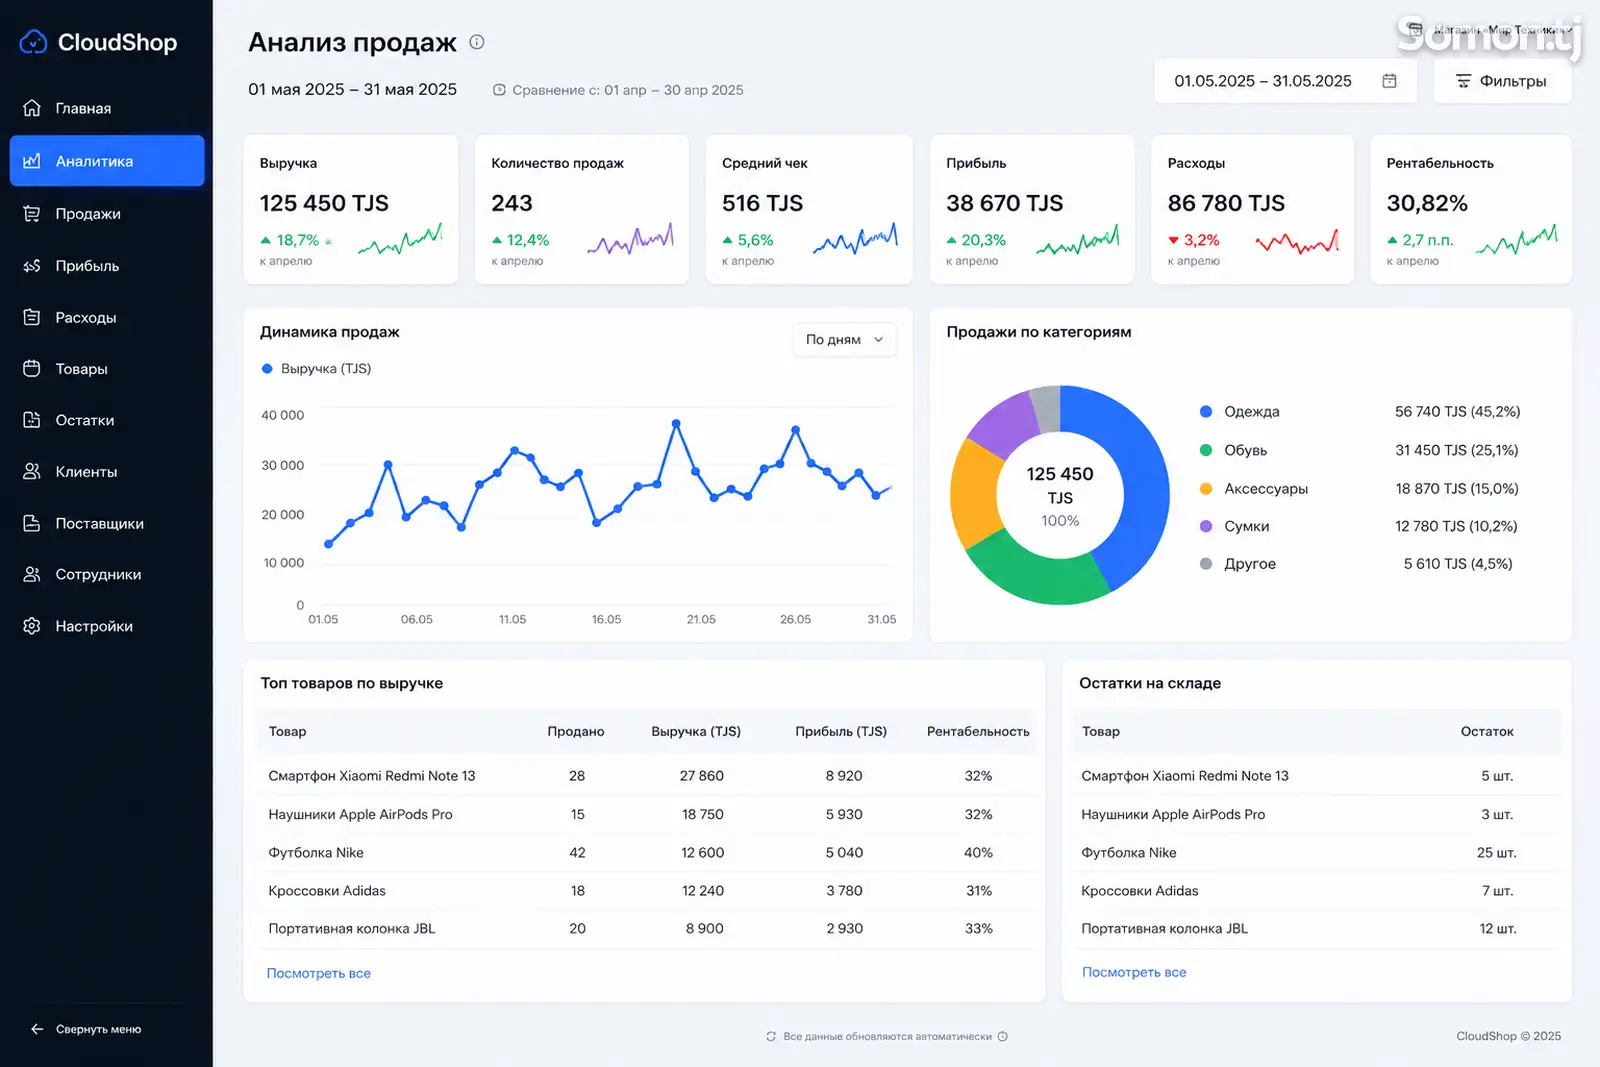The image size is (1600, 1067).
Task: Click info icon next to auto-update notice
Action: pyautogui.click(x=1003, y=1036)
